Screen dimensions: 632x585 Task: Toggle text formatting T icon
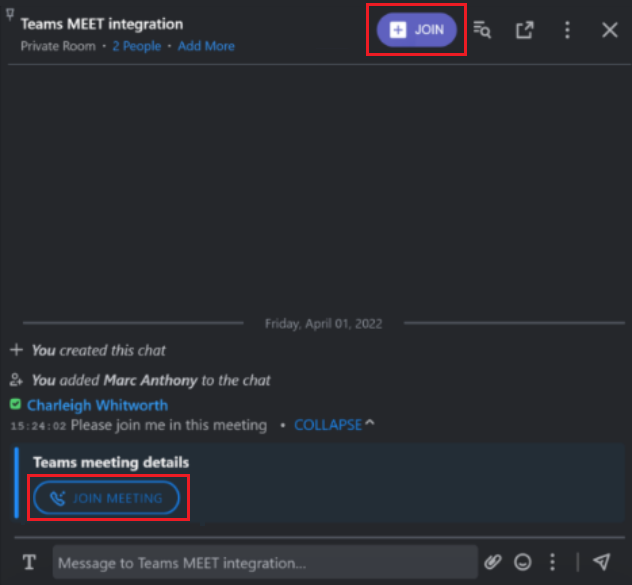(x=29, y=562)
